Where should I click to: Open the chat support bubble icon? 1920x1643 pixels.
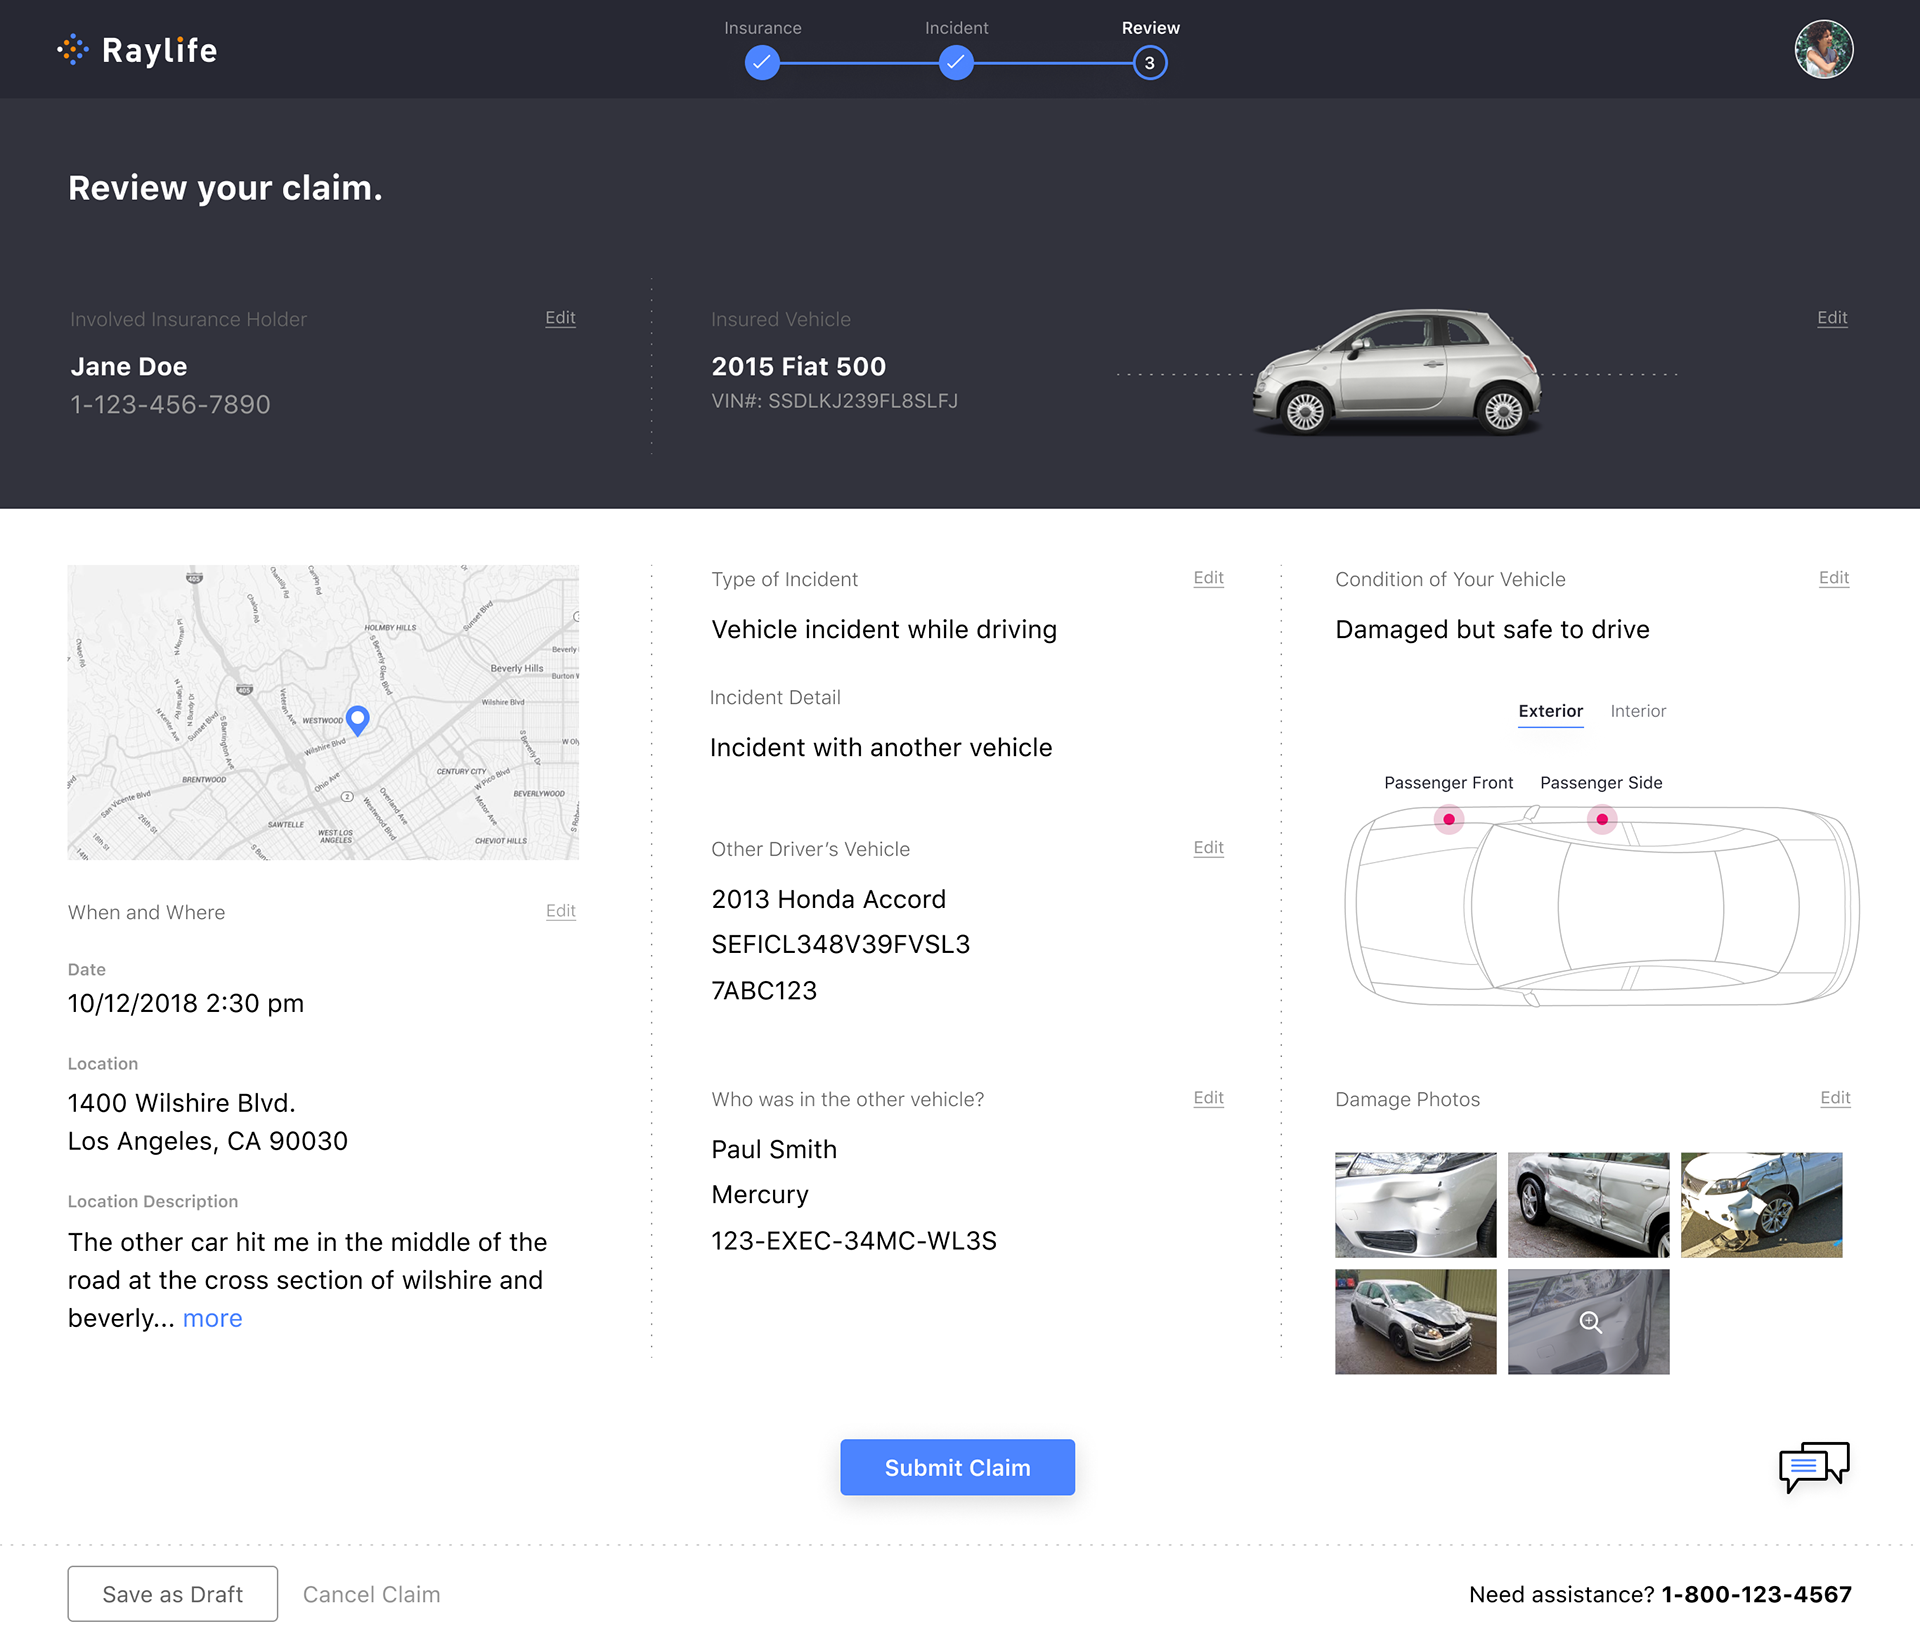coord(1813,1466)
